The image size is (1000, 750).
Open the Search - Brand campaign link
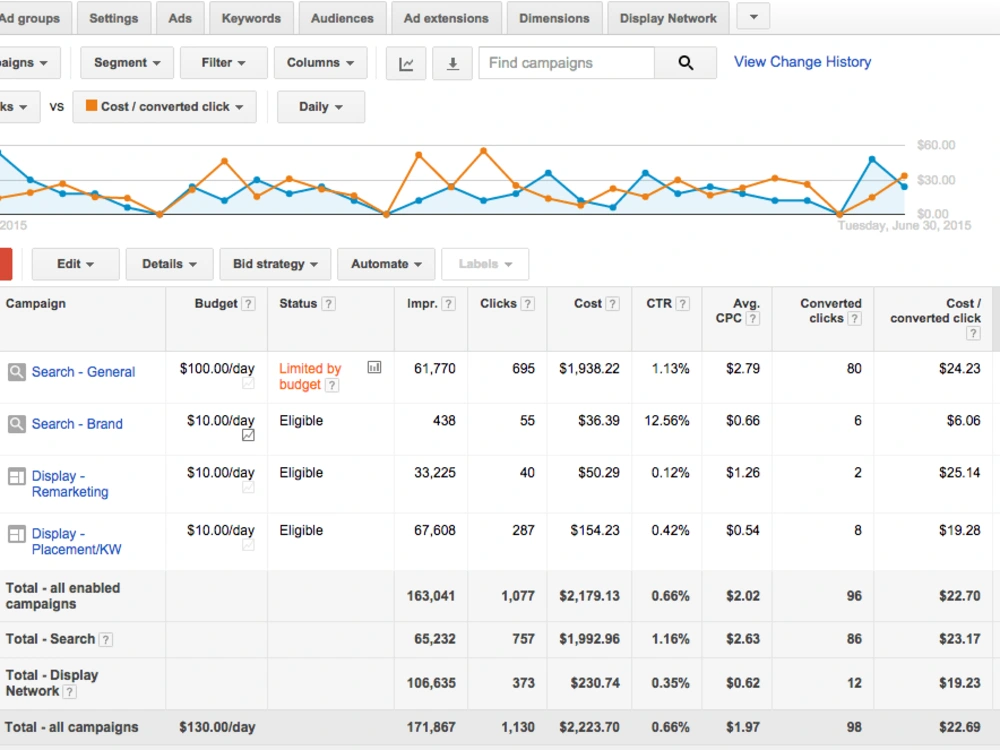[77, 424]
